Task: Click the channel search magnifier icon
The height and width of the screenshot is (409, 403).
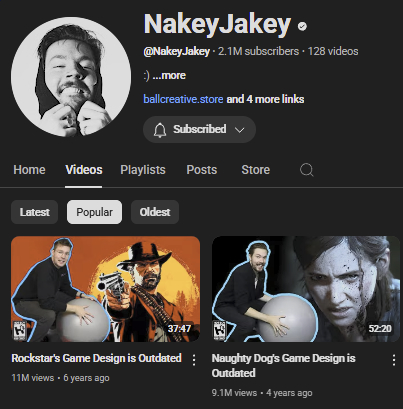Action: (306, 170)
